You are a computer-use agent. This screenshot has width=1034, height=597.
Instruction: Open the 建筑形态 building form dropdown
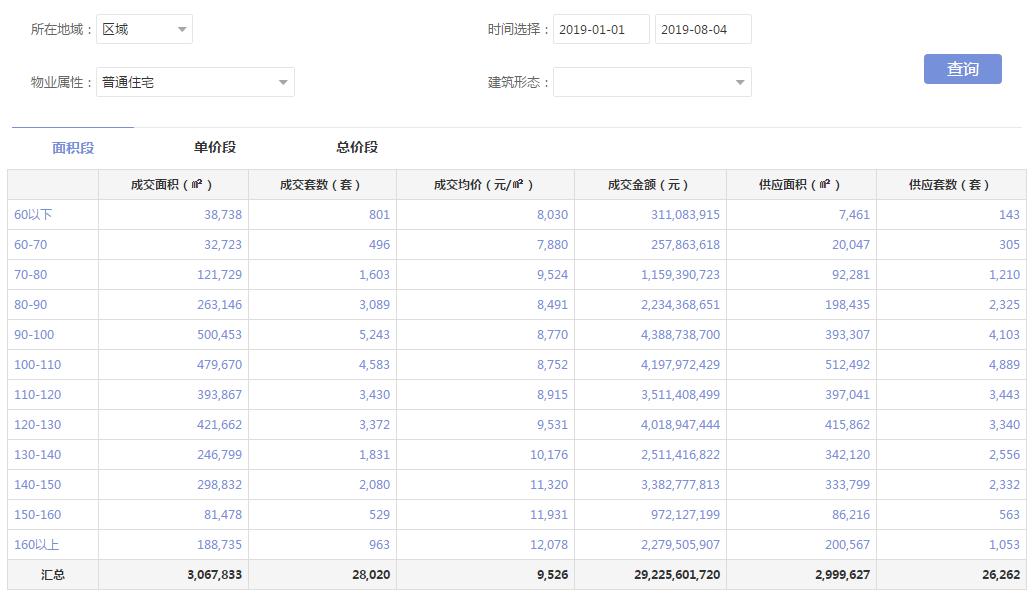652,82
